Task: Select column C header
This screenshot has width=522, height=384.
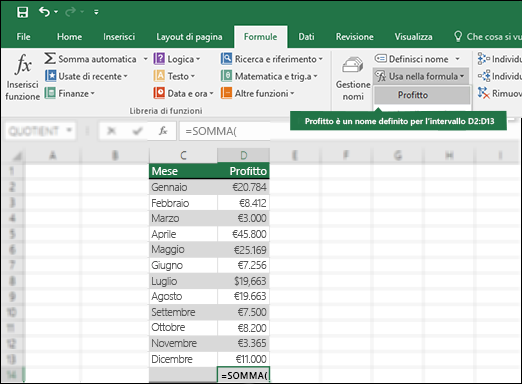Action: [183, 155]
